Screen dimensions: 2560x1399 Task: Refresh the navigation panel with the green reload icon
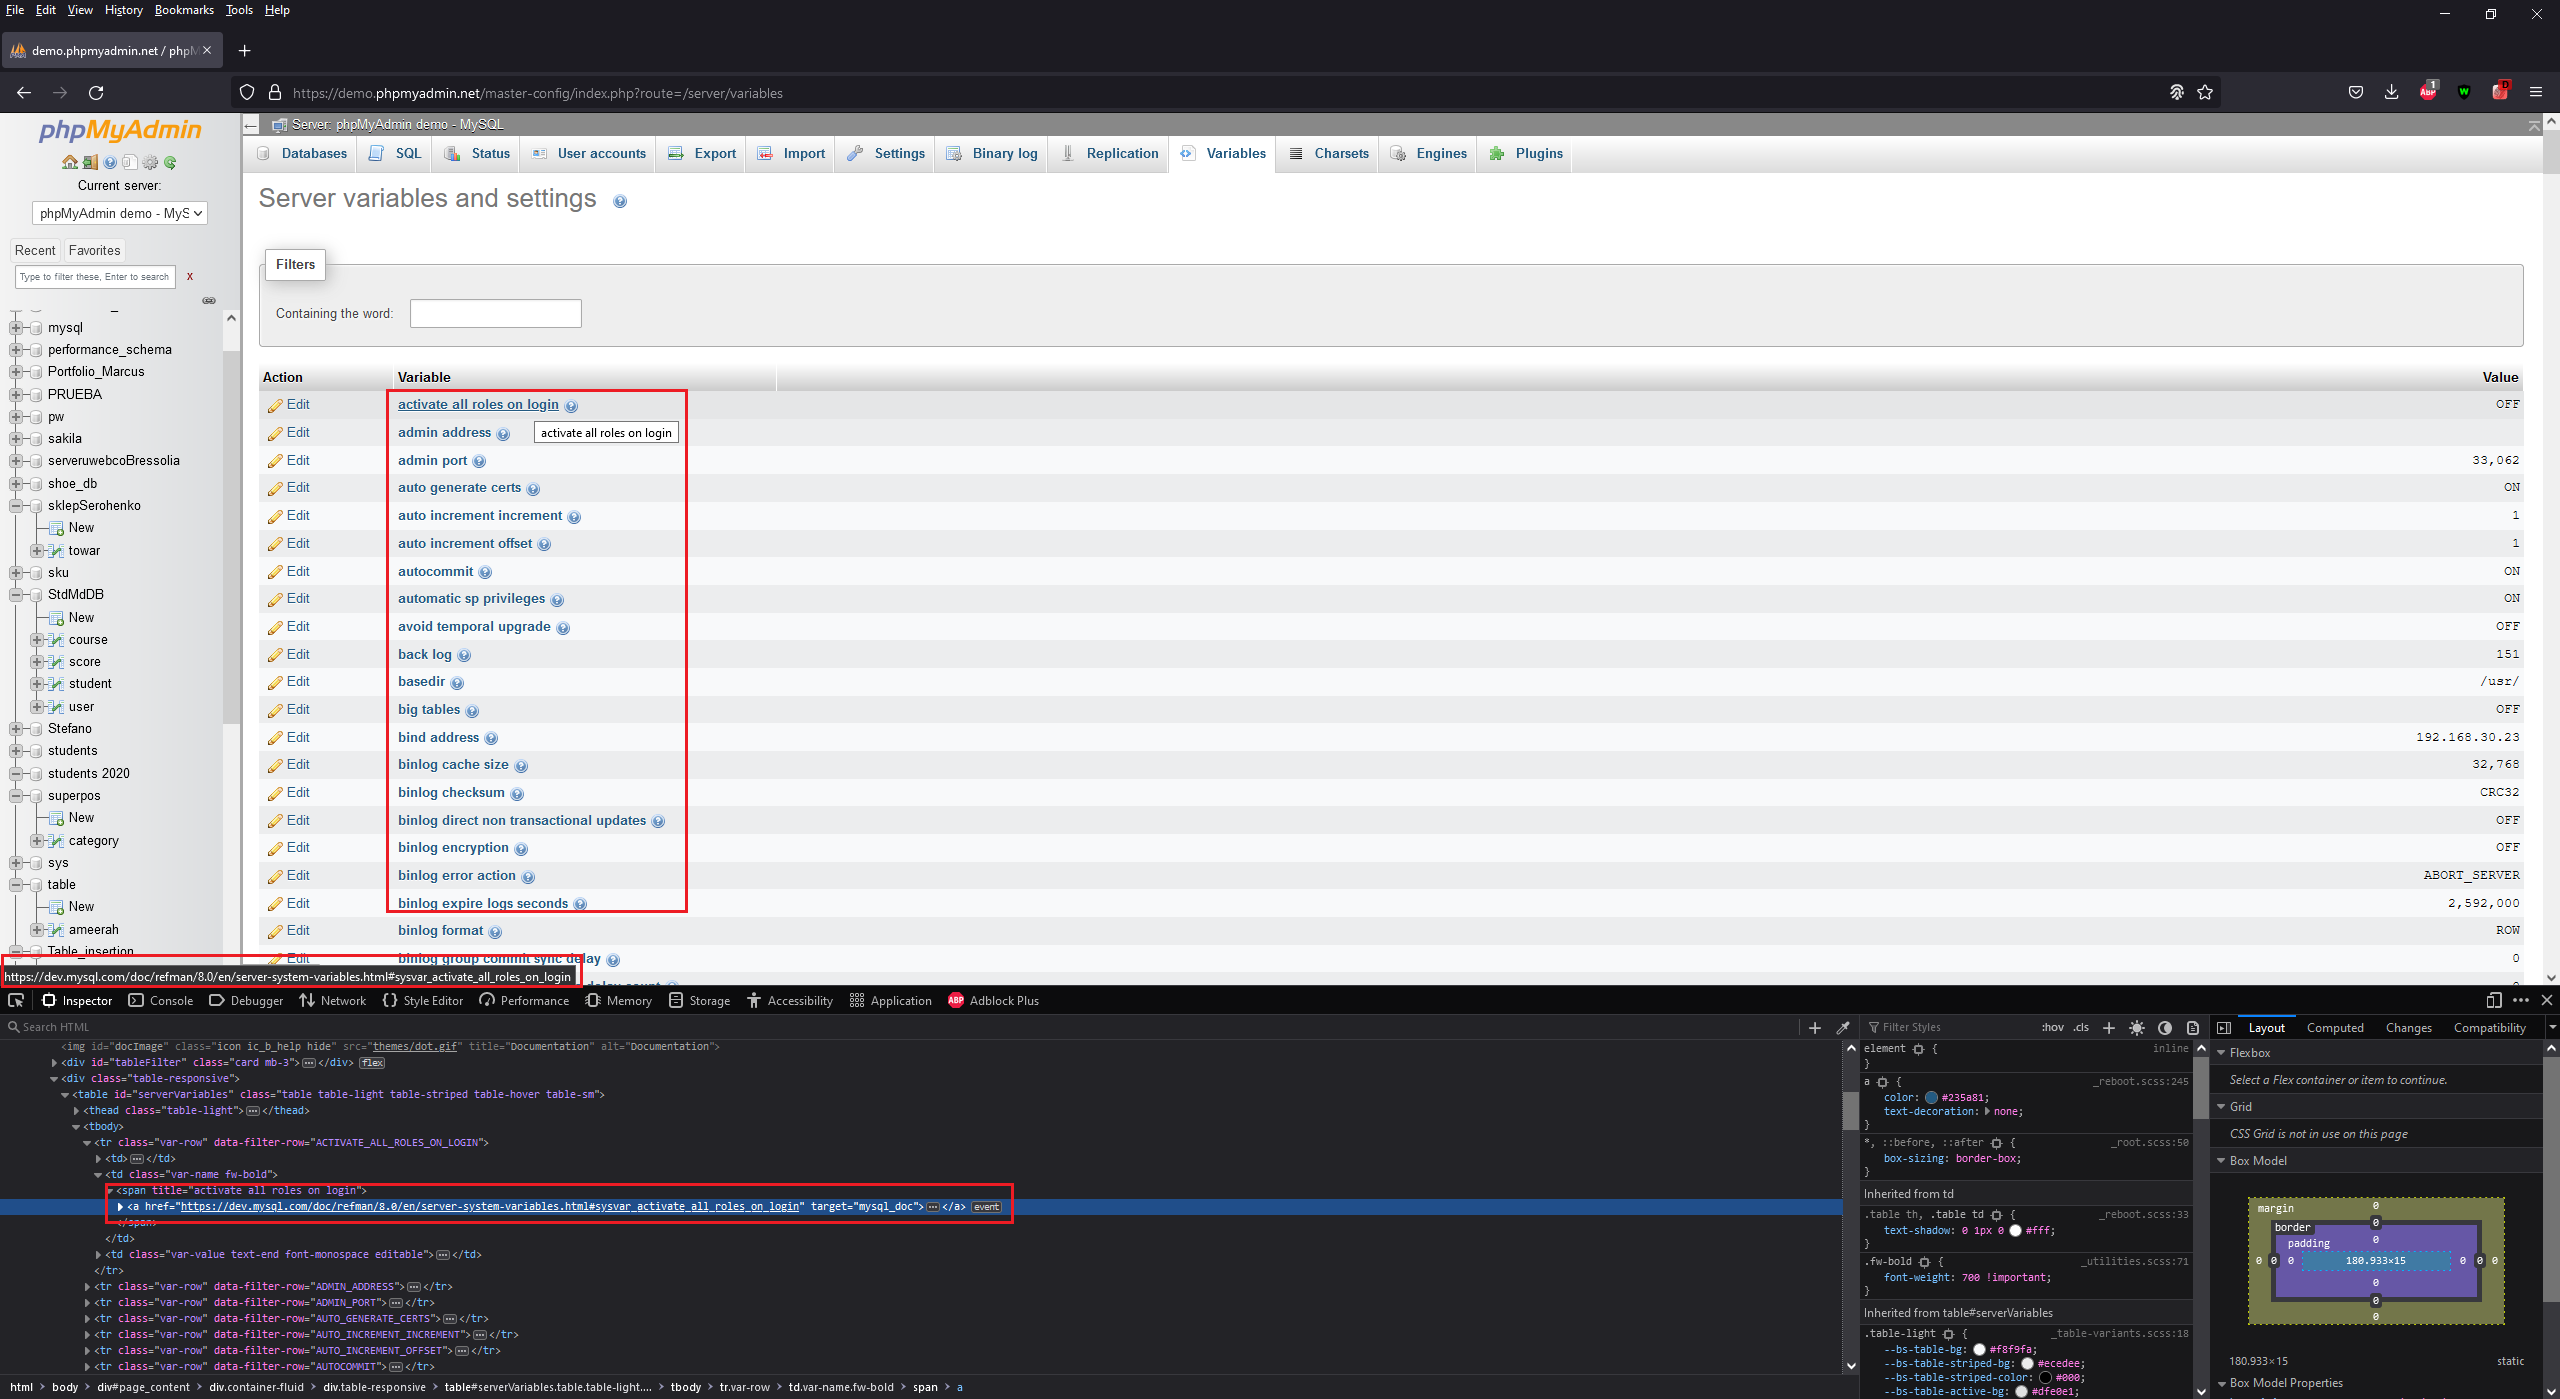(170, 161)
